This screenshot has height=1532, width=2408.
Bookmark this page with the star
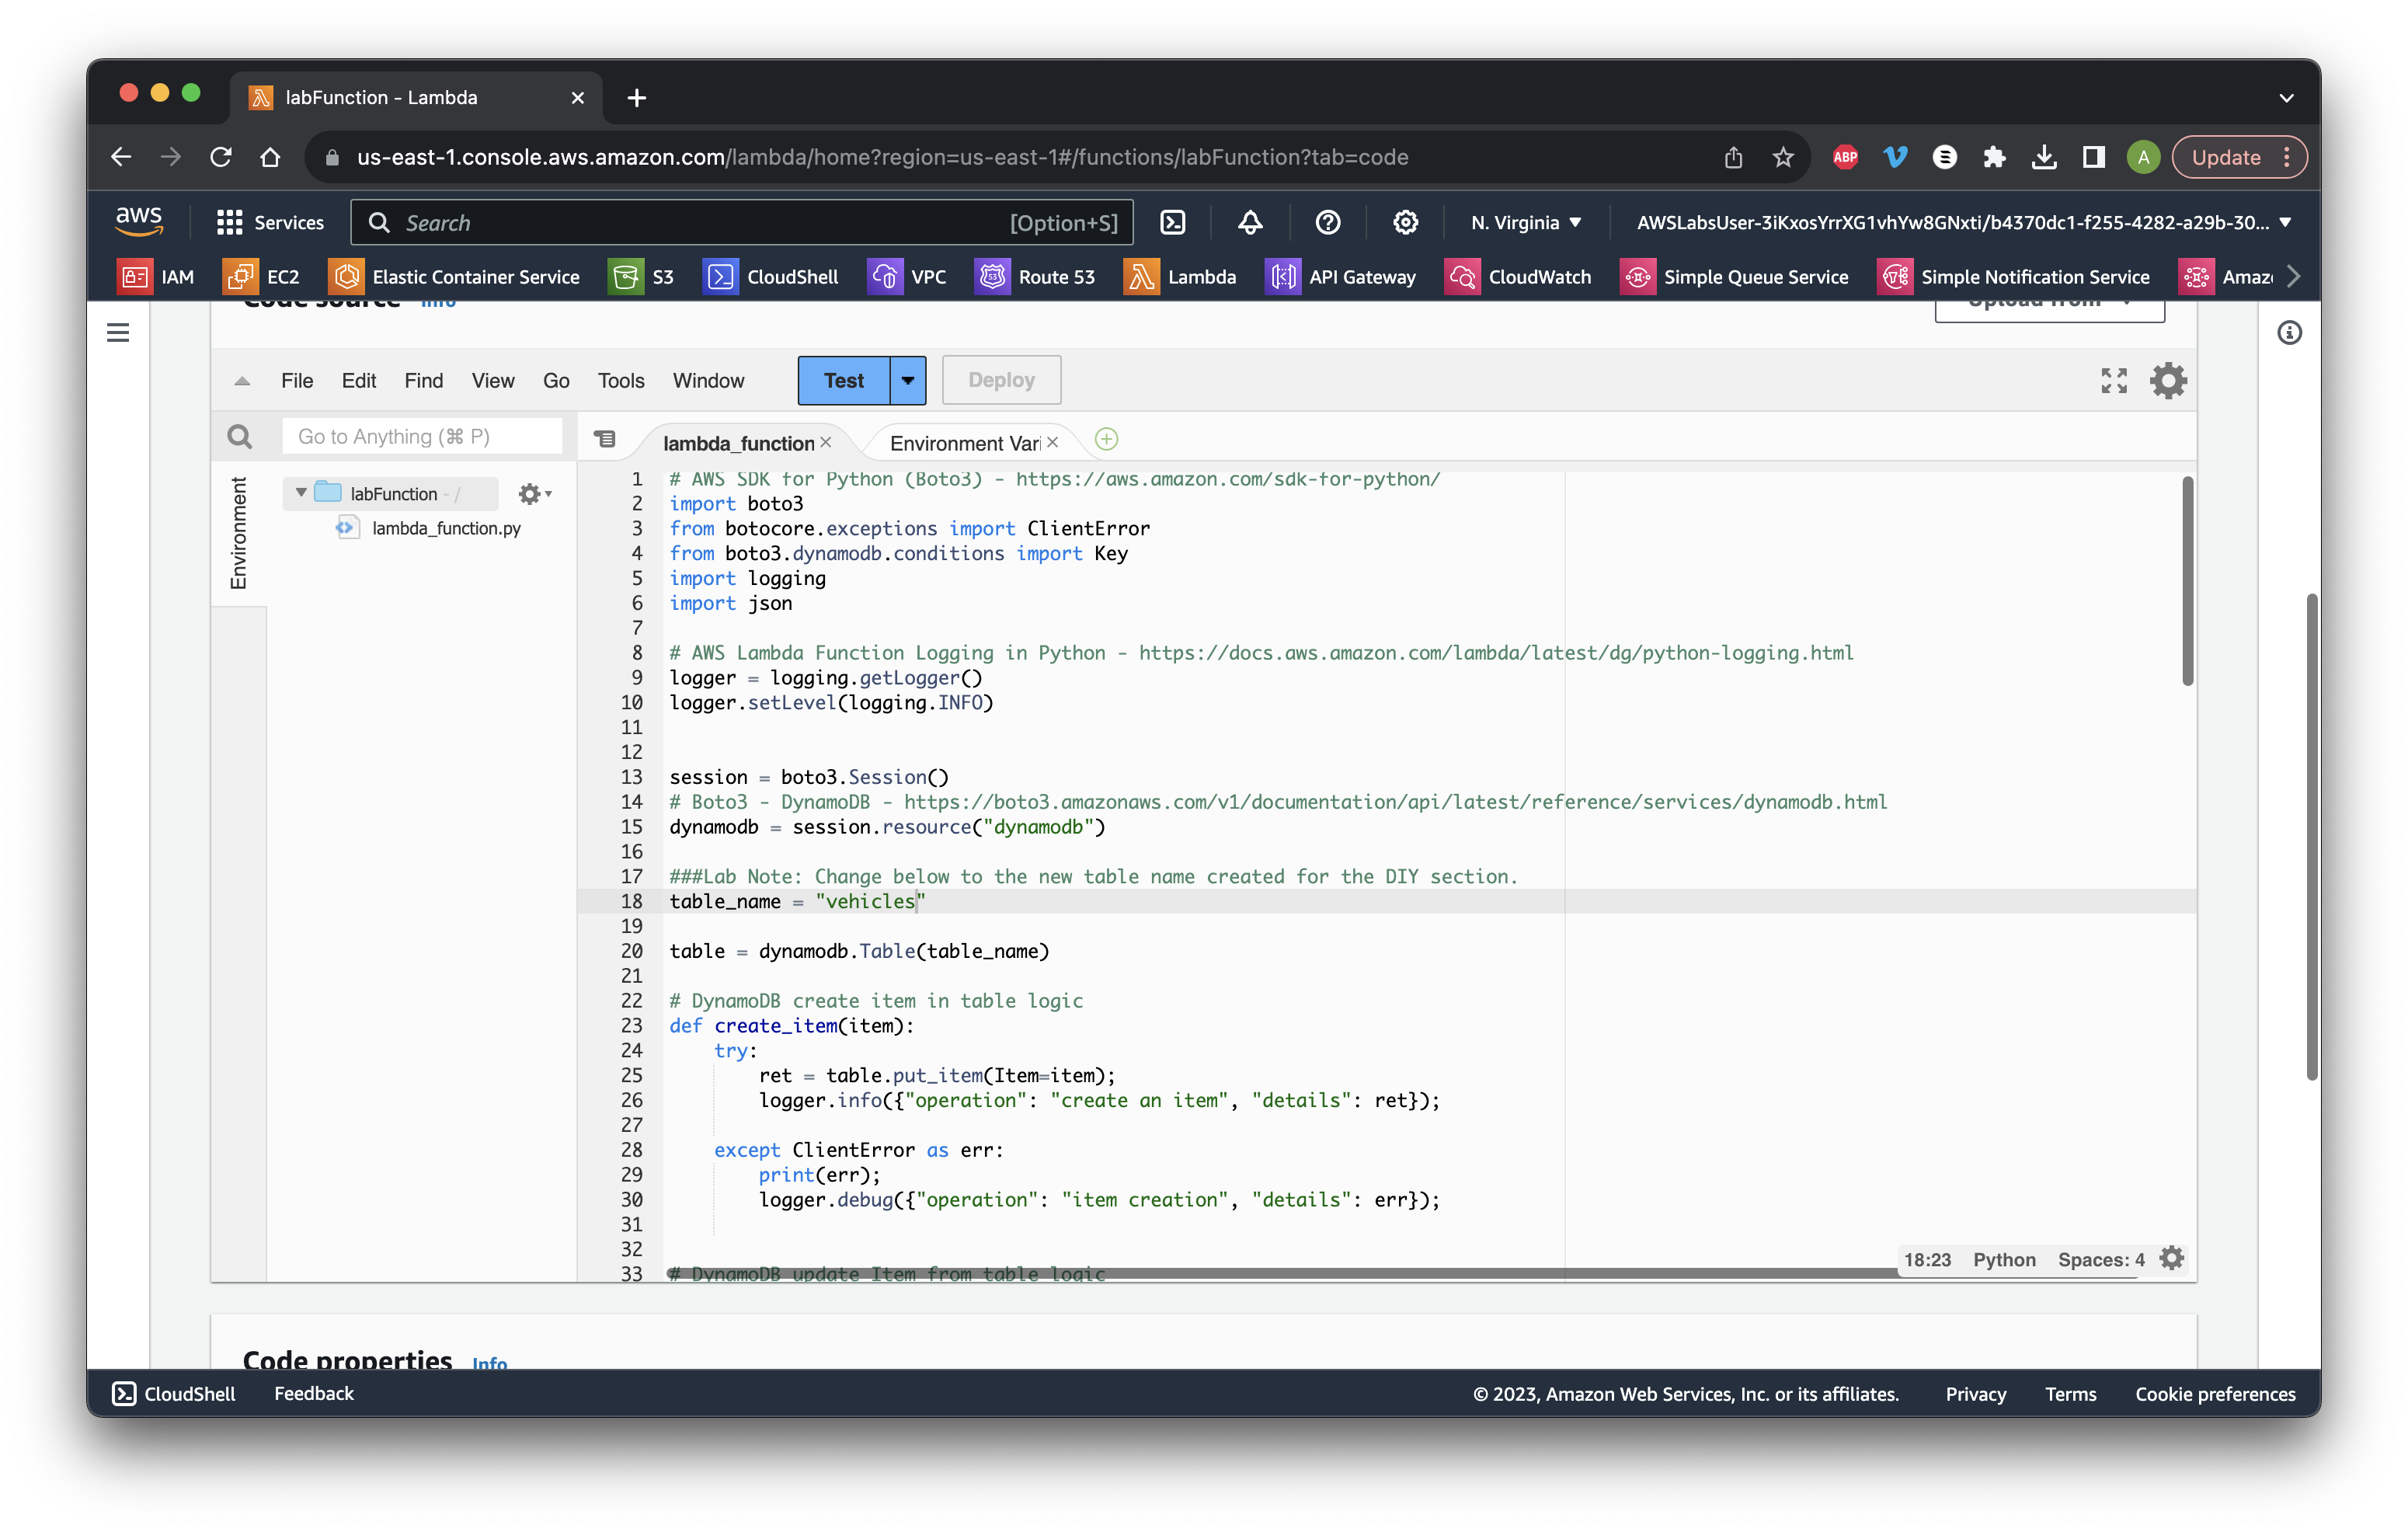pos(1782,157)
